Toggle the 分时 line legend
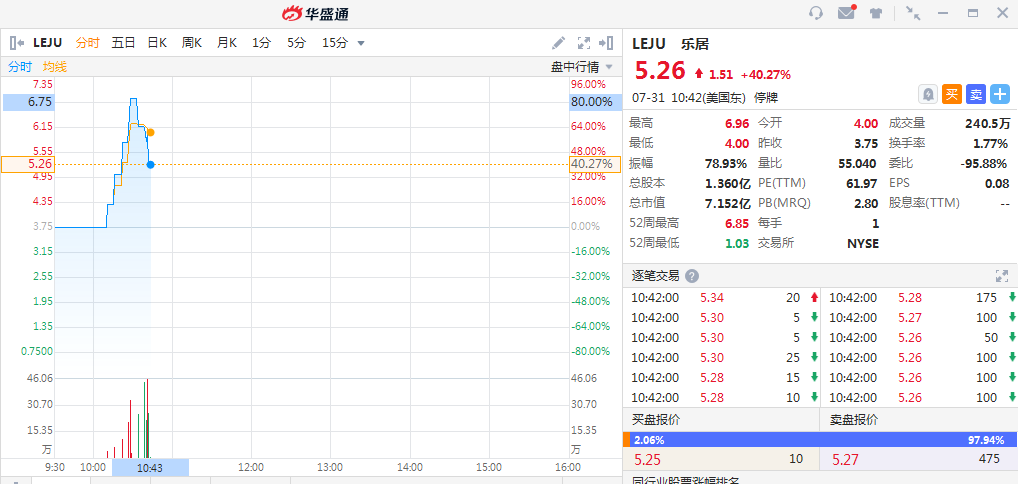The height and width of the screenshot is (484, 1018). [x=19, y=66]
